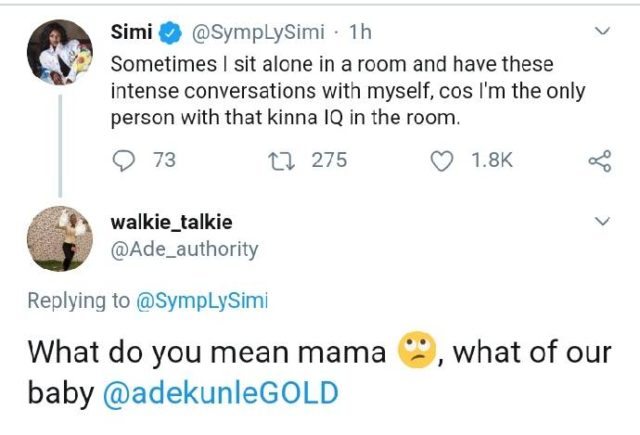Like Simi's tweet with the heart icon
The height and width of the screenshot is (435, 640).
click(x=442, y=160)
